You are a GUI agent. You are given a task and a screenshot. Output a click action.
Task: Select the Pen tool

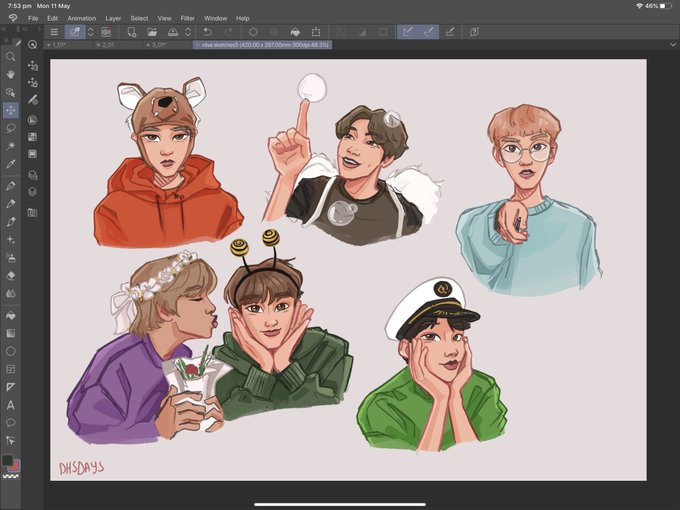coord(10,186)
